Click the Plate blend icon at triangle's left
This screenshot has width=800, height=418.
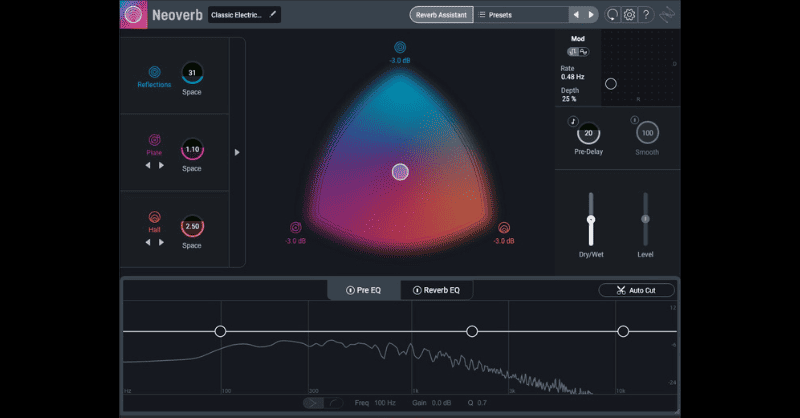click(296, 227)
